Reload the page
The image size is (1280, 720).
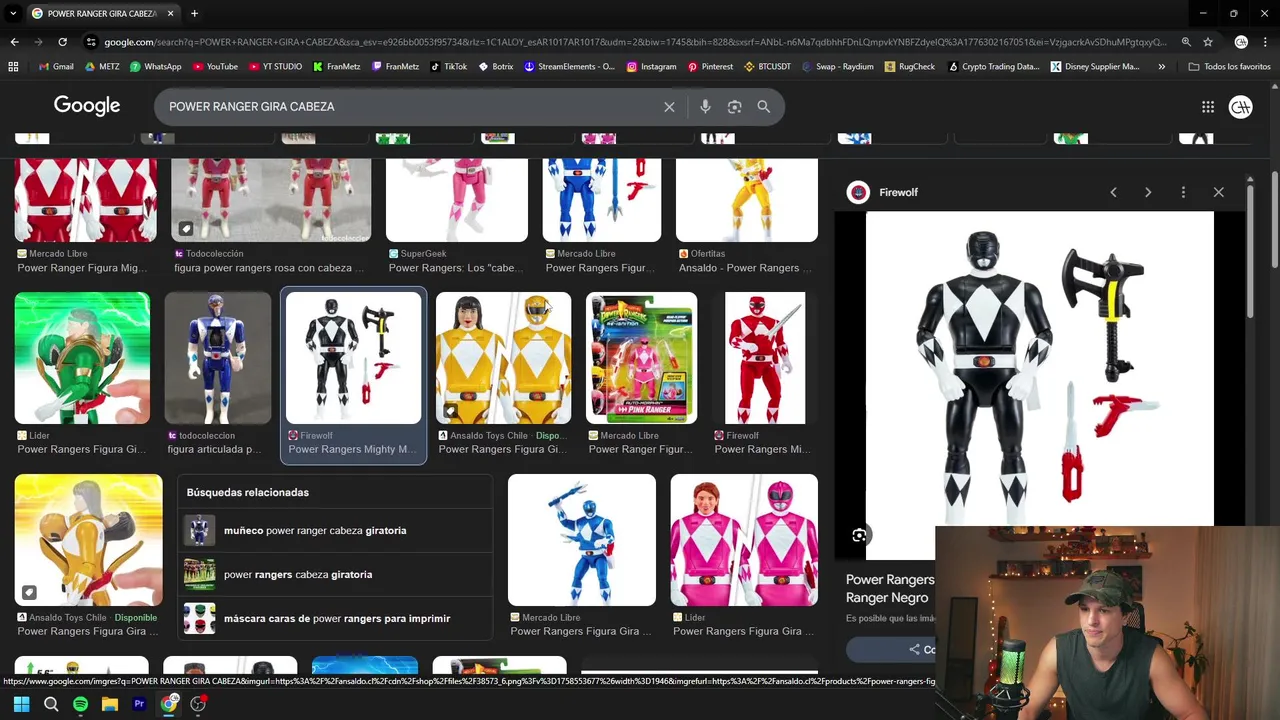[x=62, y=42]
